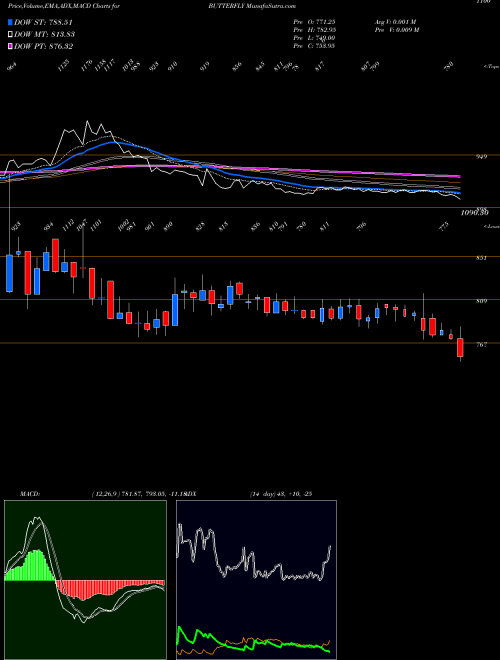The image size is (500, 660).
Task: Click the Pre C: 753.95 value
Action: tap(314, 46)
